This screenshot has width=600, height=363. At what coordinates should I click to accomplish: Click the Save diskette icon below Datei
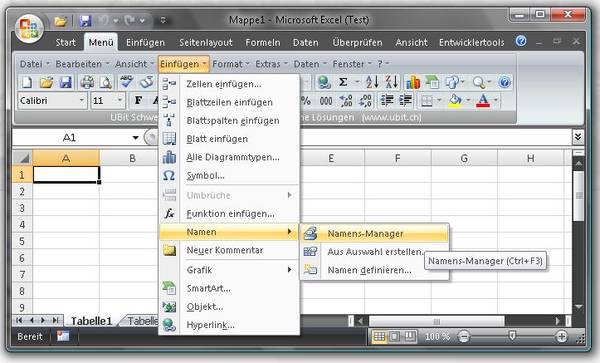coord(66,82)
